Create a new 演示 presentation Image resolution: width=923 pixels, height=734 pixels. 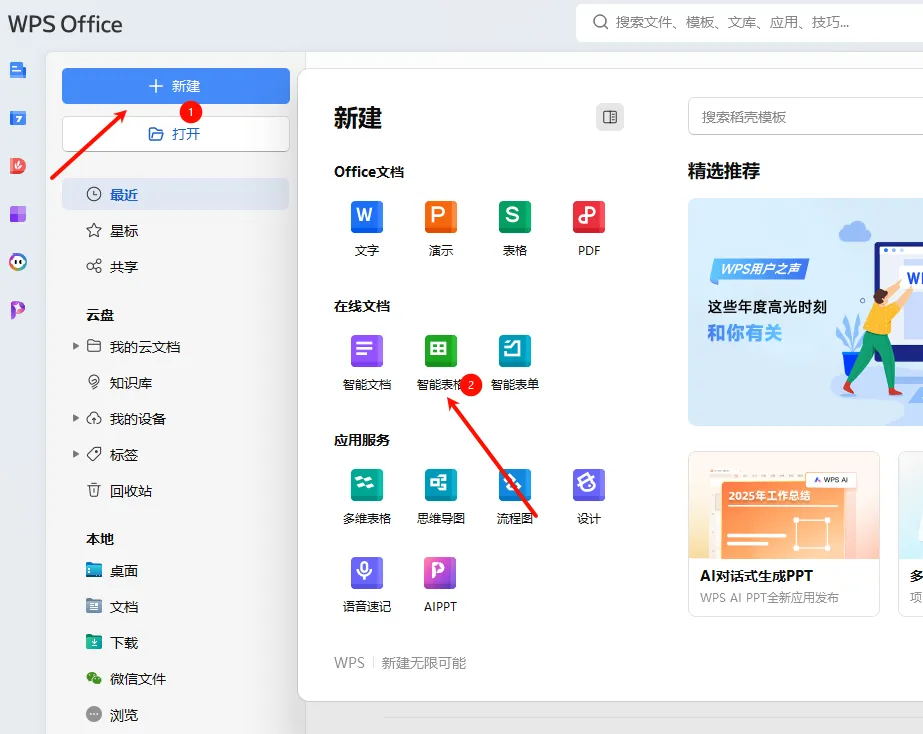[x=441, y=228]
